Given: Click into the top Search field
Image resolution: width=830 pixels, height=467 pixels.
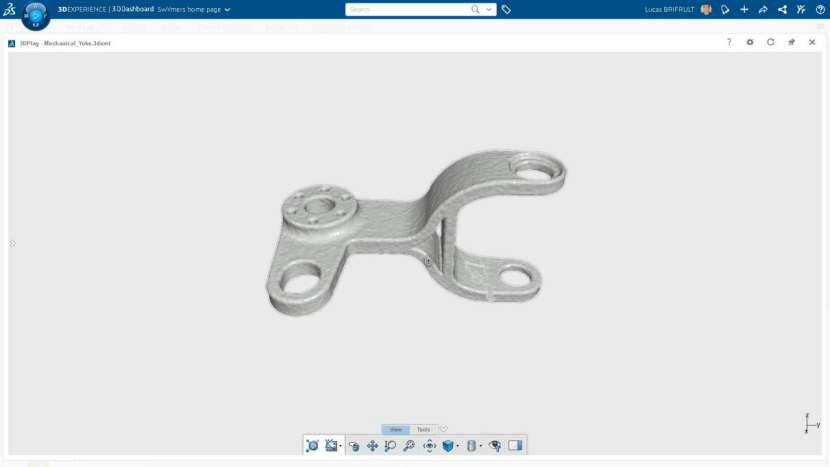Looking at the screenshot, I should (x=409, y=10).
